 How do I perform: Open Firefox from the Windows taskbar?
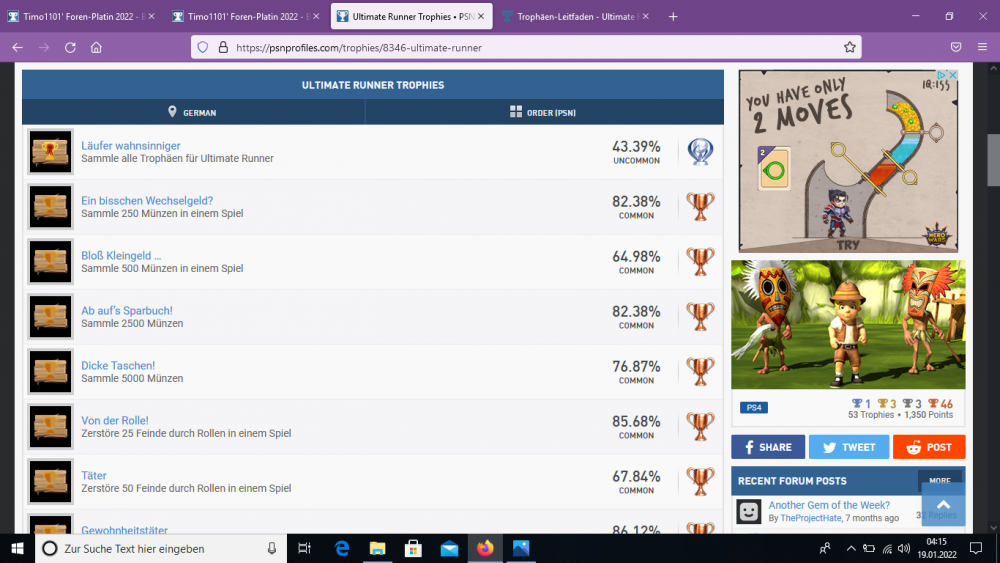485,548
